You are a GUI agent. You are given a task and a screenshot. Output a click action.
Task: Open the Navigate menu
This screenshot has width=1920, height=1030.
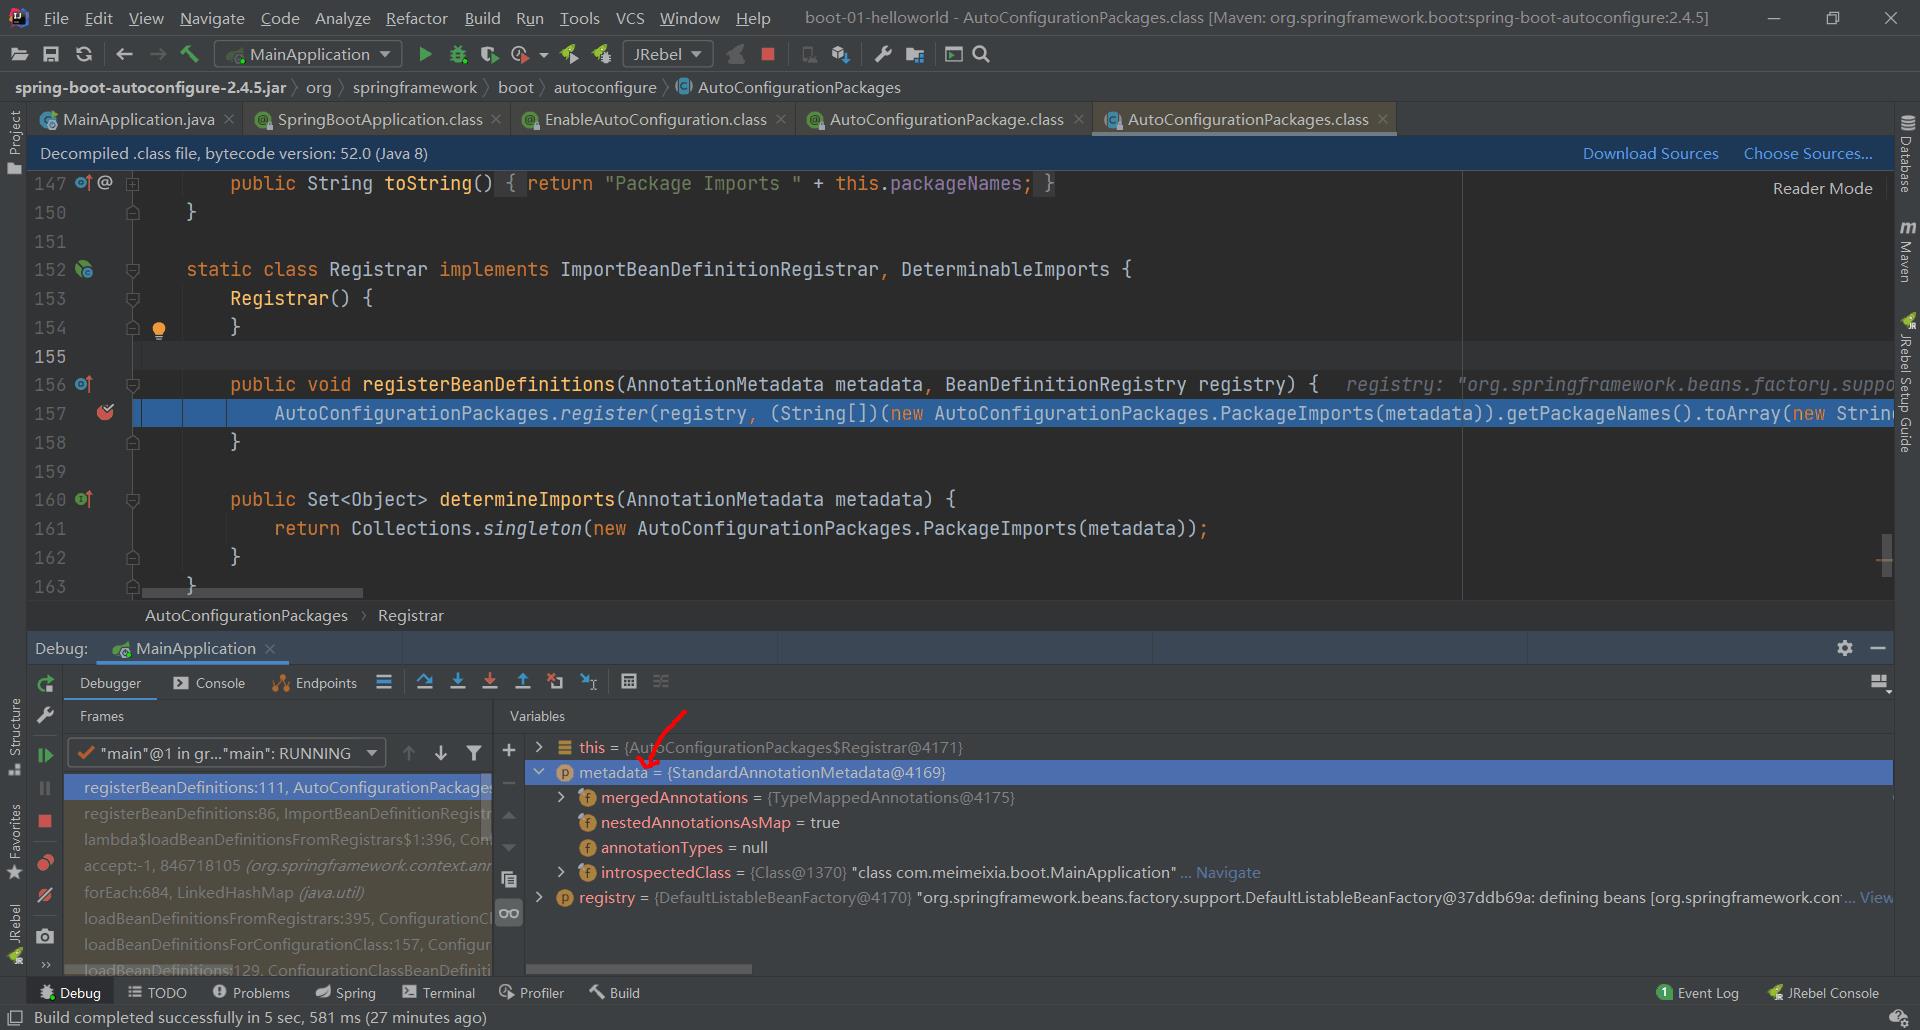click(x=212, y=18)
